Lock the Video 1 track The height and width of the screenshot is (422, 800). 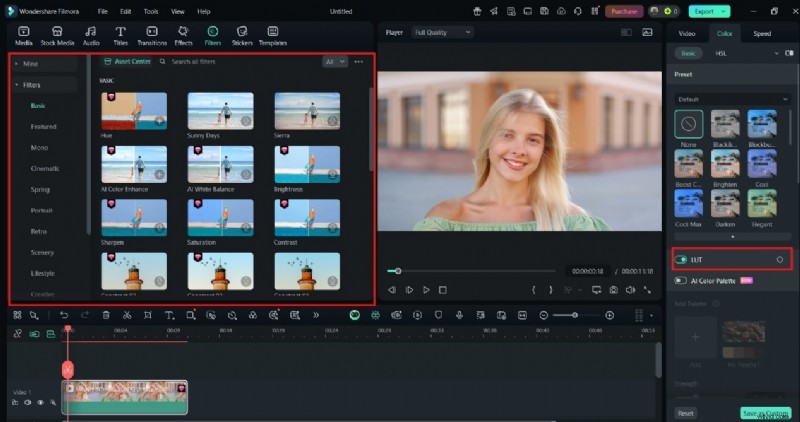[15, 403]
